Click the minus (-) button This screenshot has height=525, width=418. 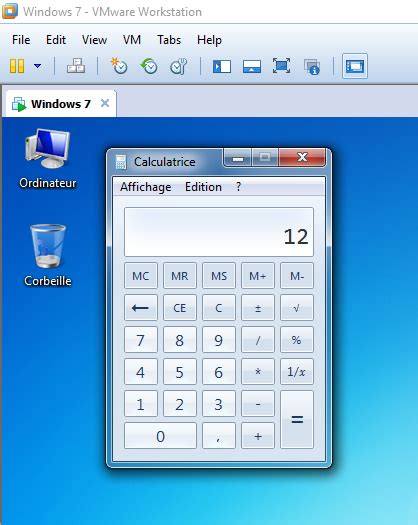(258, 404)
